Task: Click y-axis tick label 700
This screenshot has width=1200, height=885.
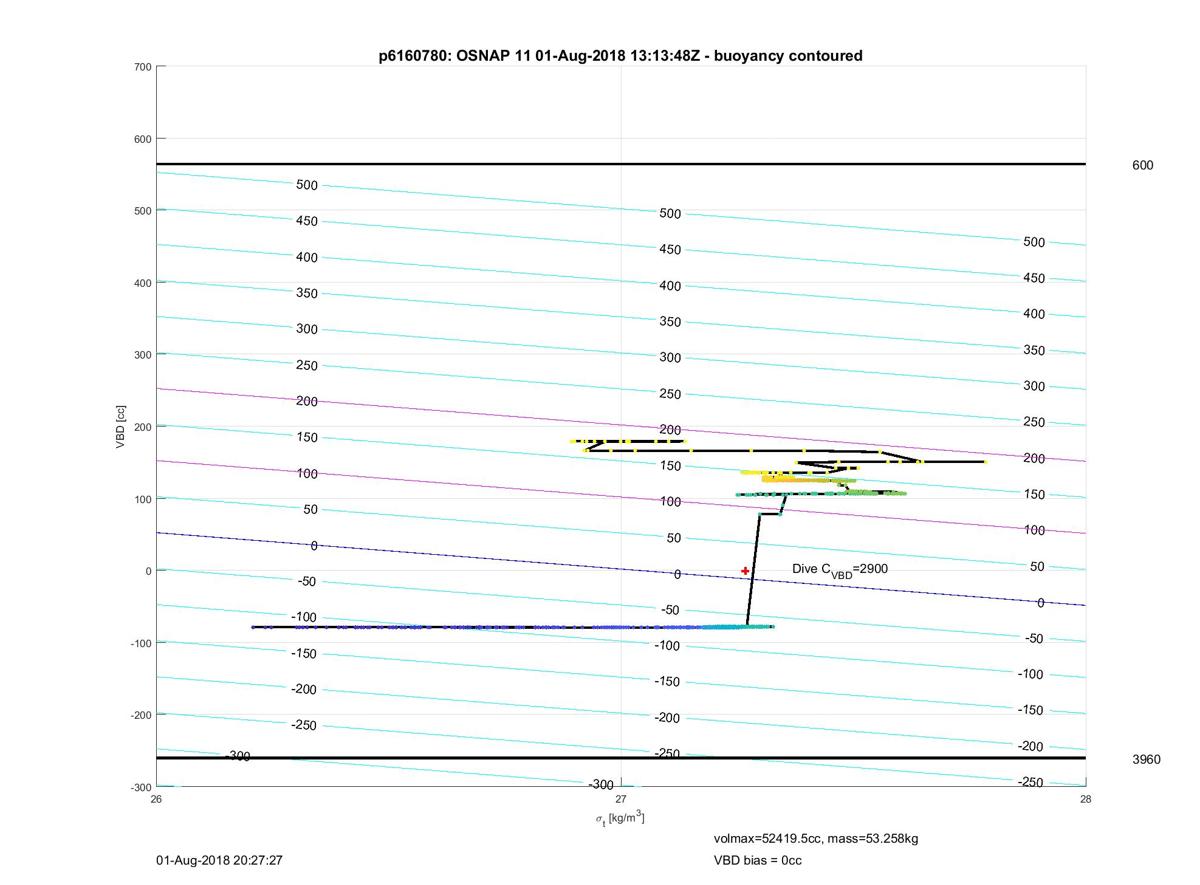Action: [143, 67]
